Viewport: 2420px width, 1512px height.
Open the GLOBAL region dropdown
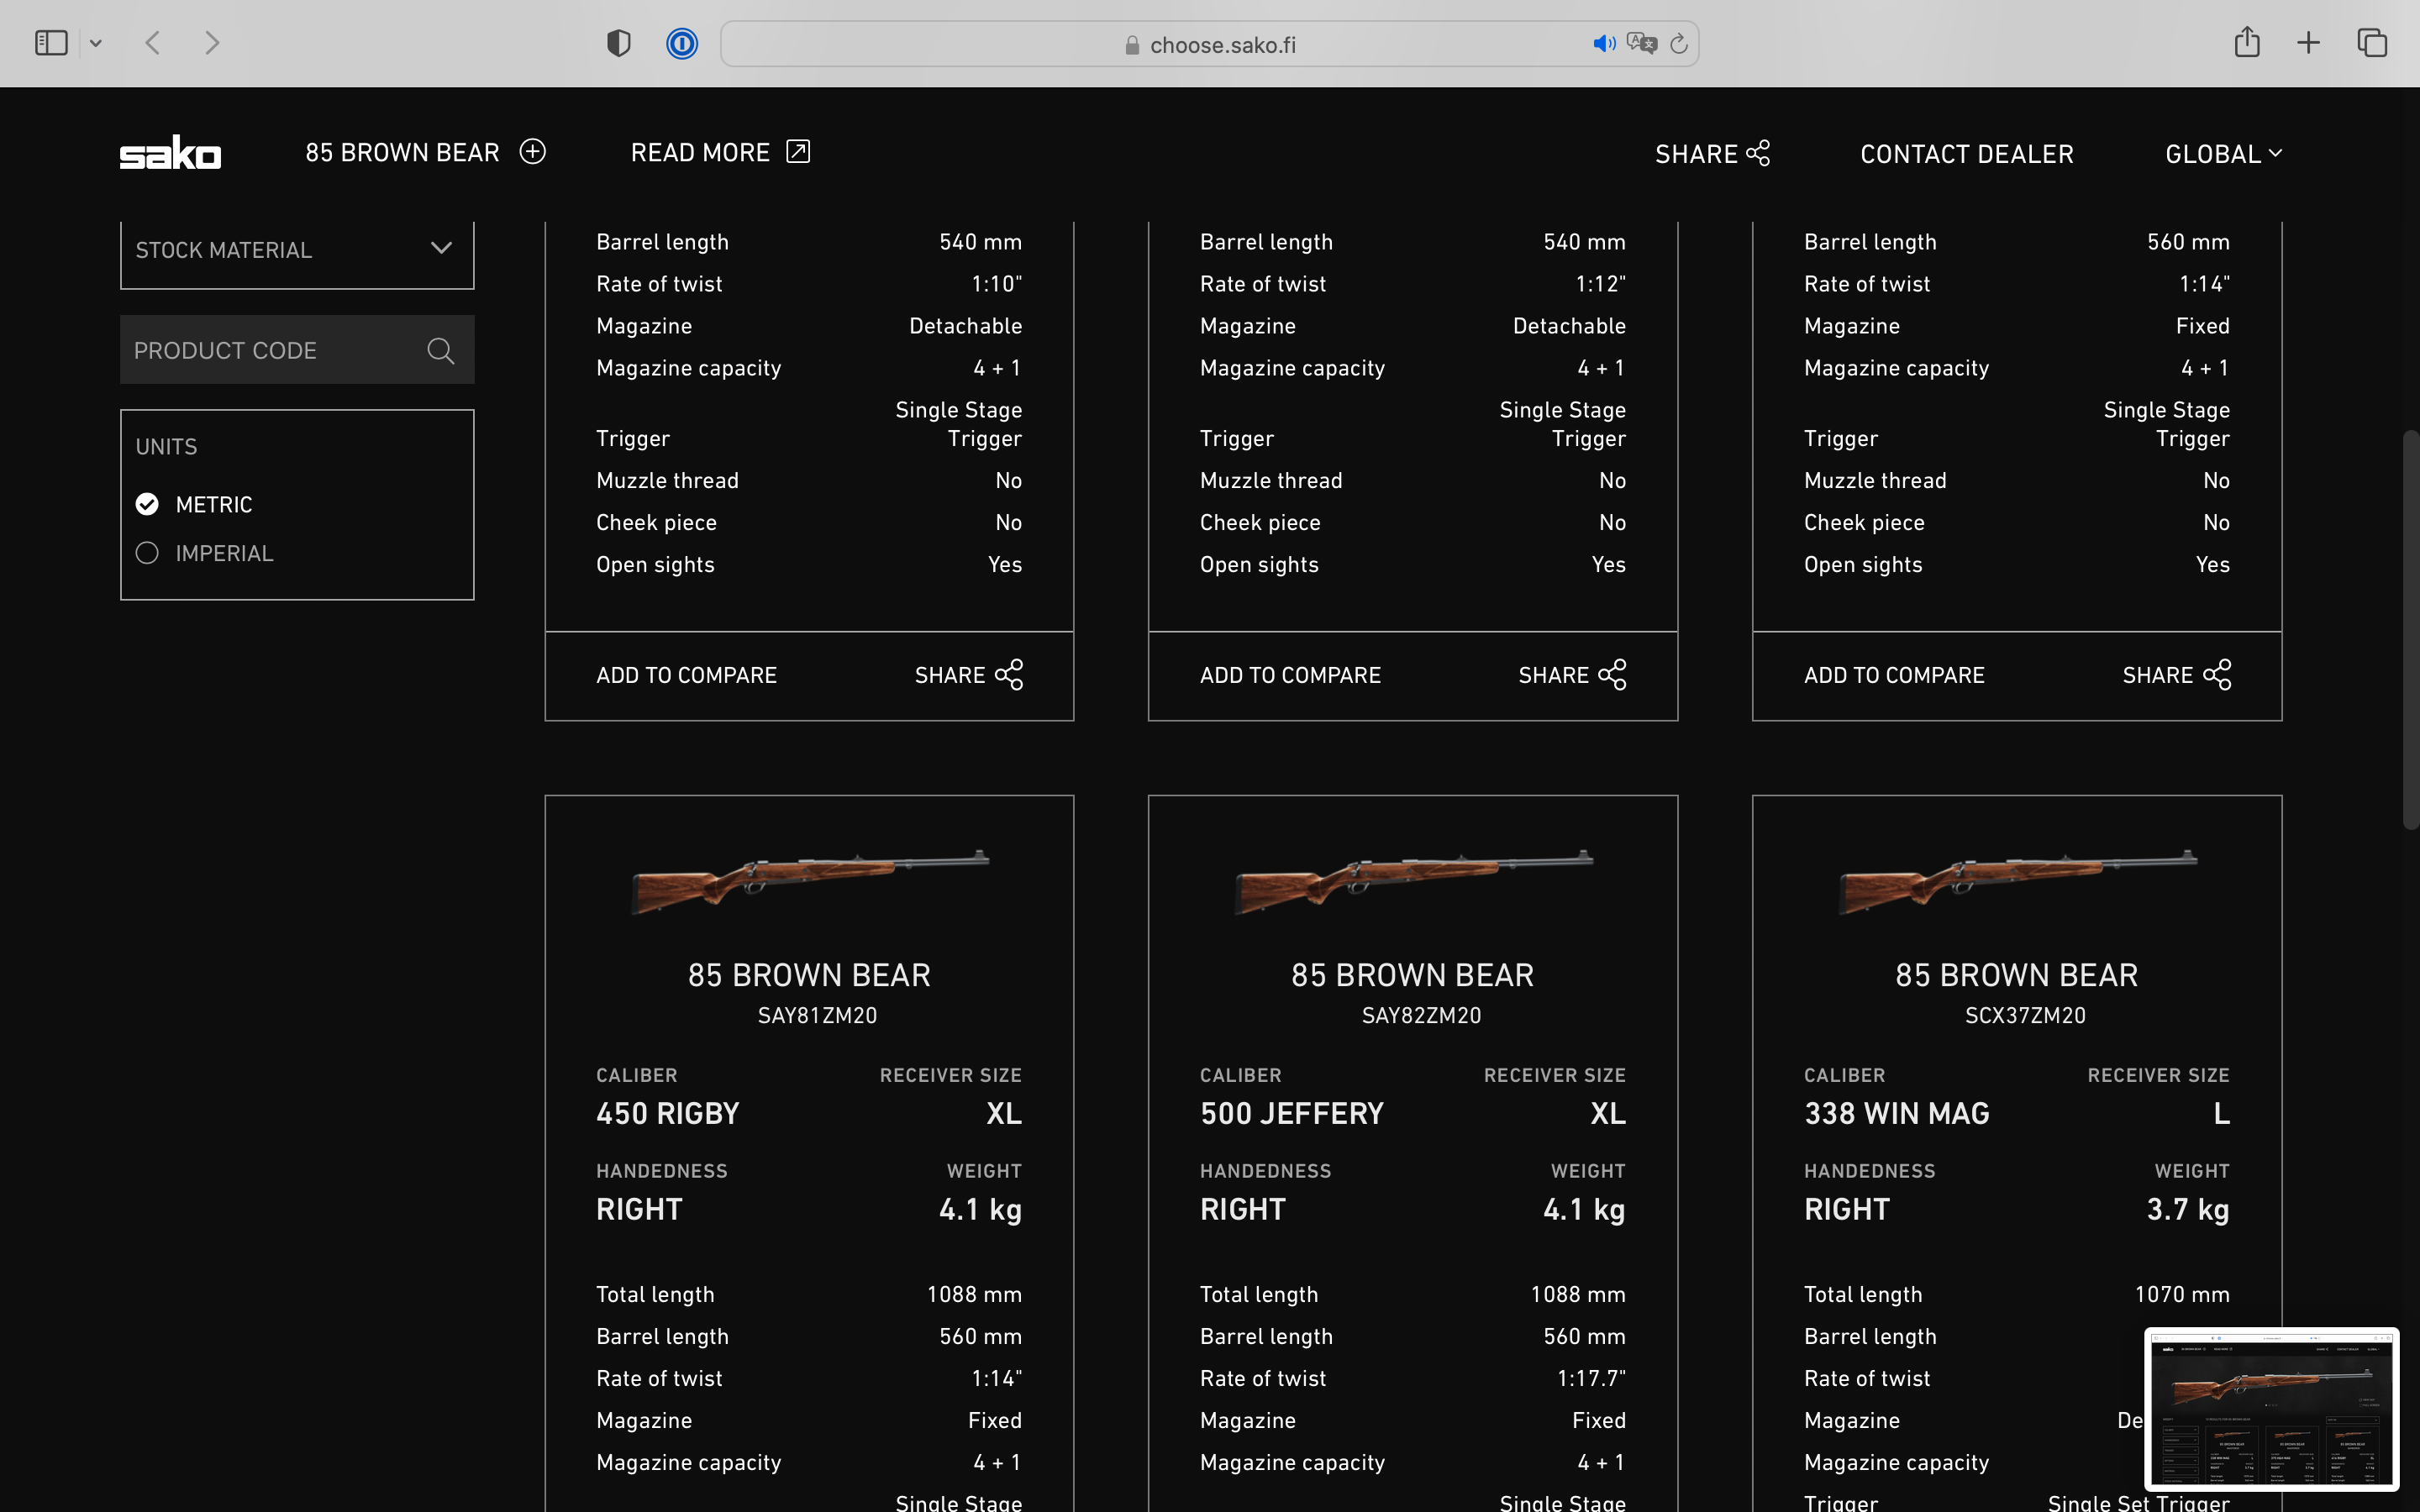(x=2223, y=154)
